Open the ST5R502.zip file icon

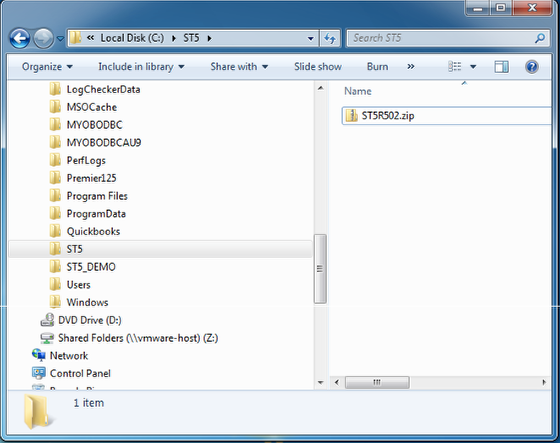tap(351, 115)
